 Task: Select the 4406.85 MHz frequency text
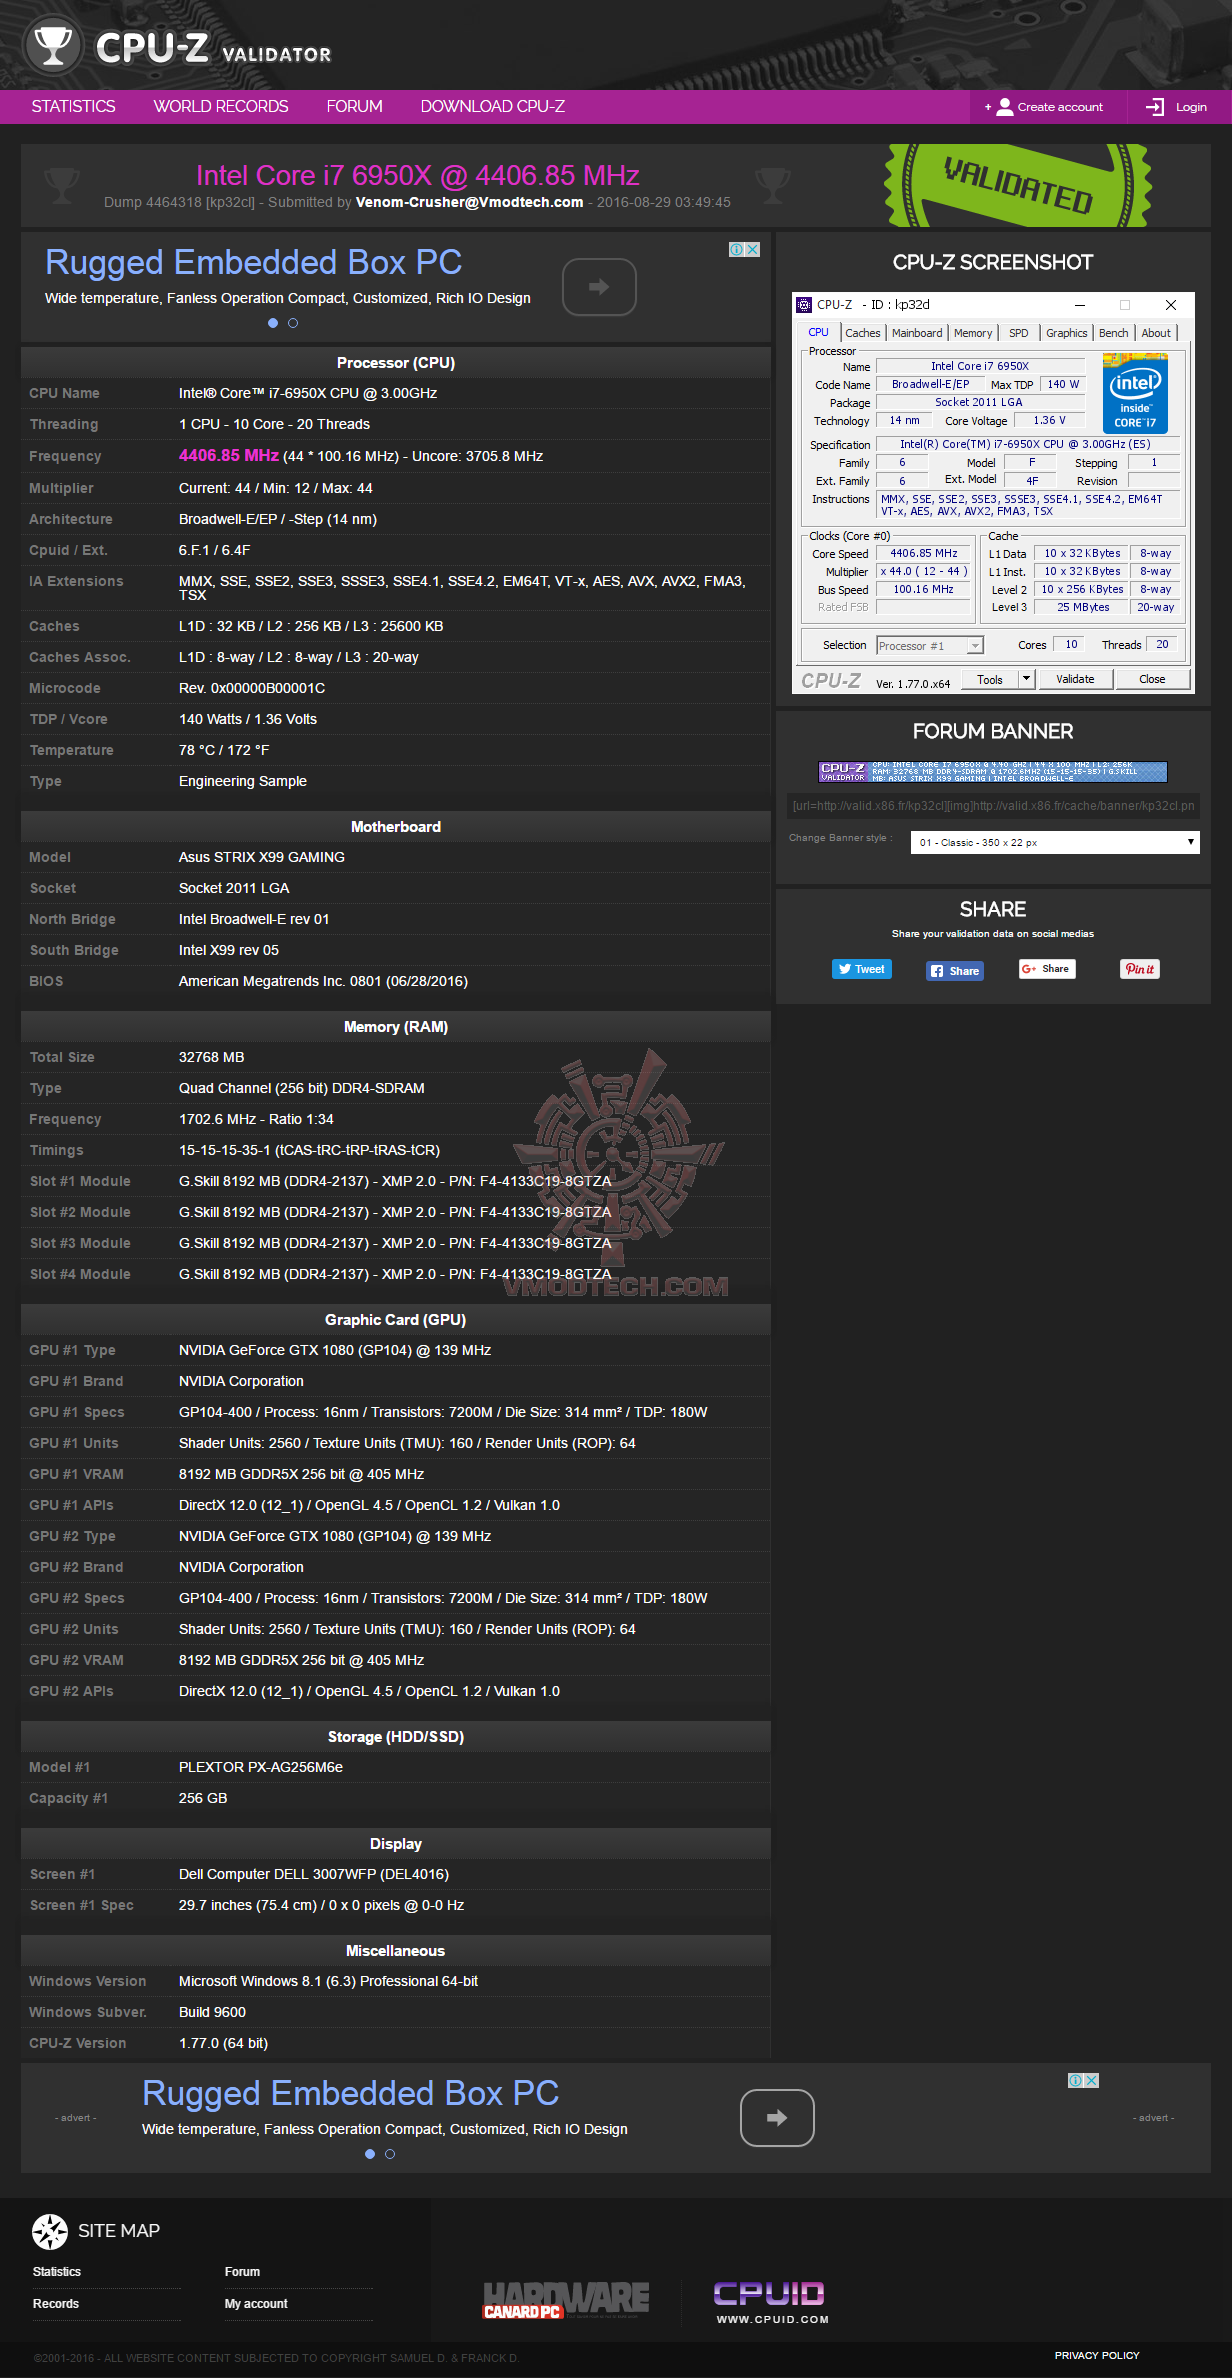pyautogui.click(x=229, y=456)
